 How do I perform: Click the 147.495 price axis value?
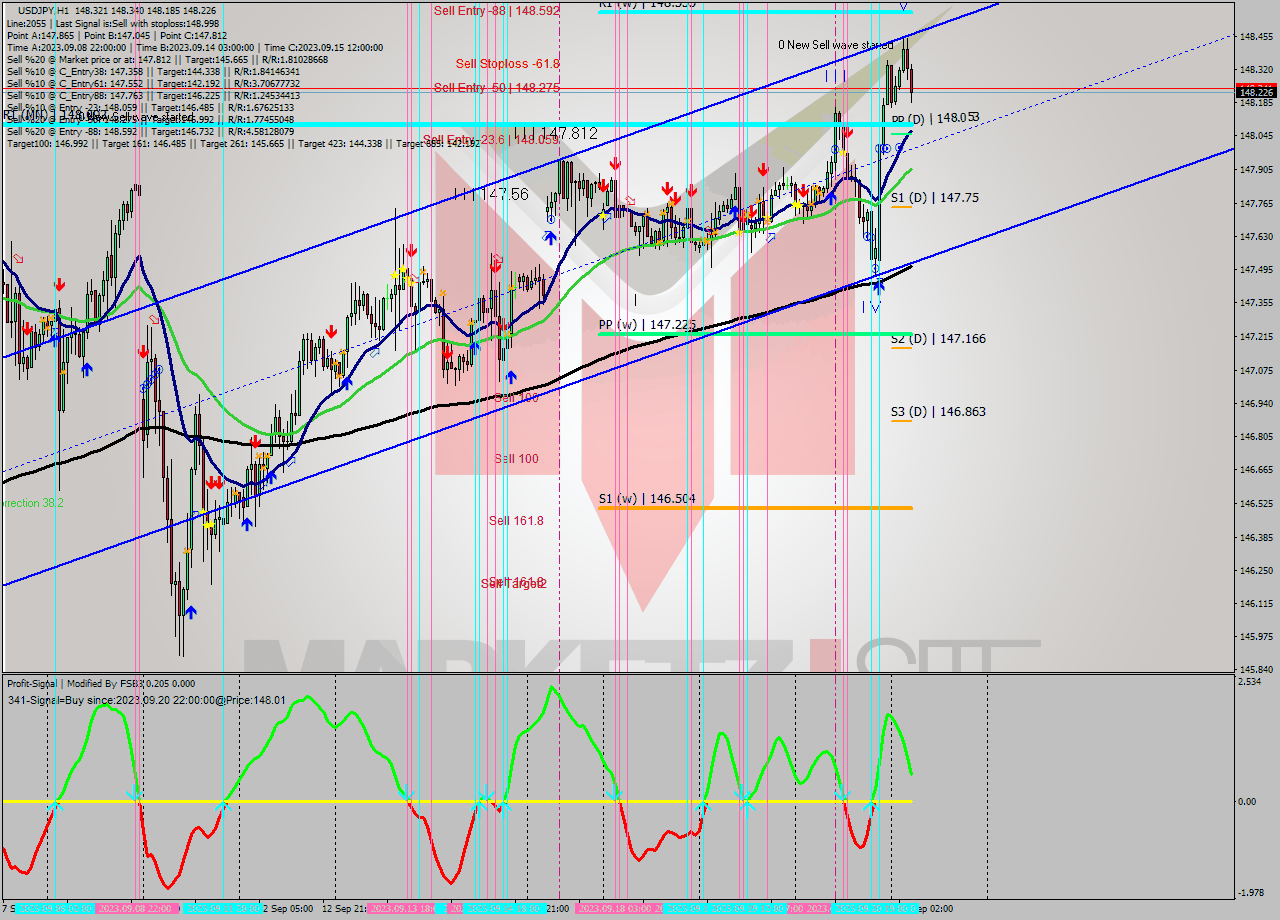[1256, 269]
